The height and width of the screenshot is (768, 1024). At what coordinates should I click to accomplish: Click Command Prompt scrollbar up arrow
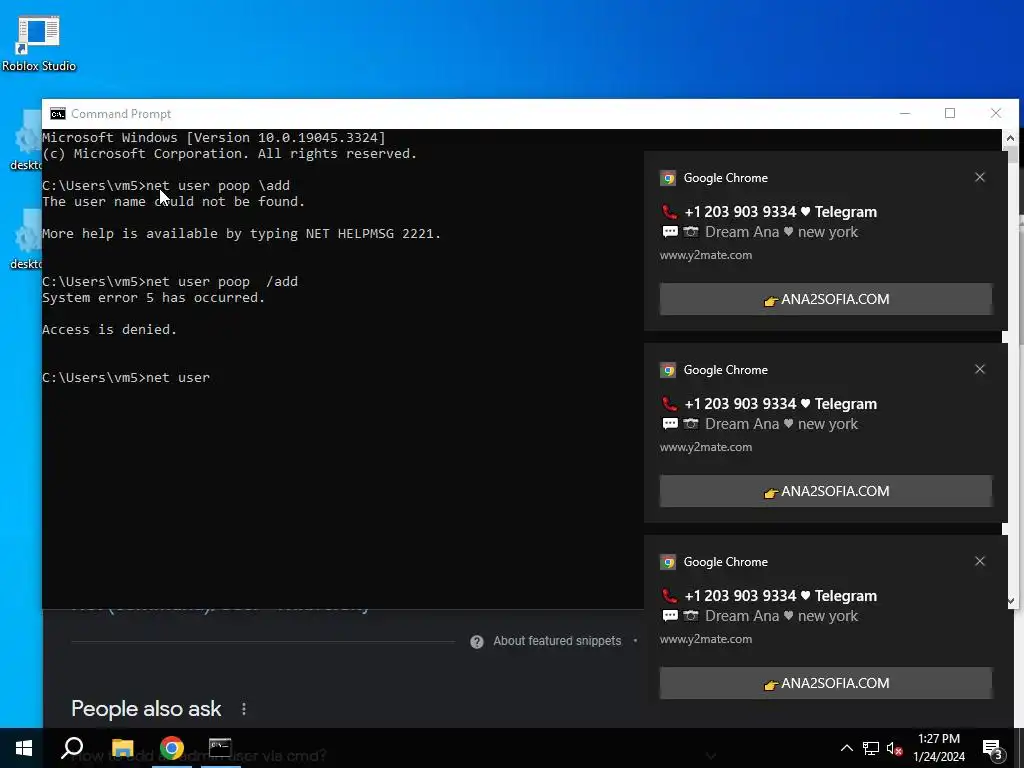click(x=1010, y=138)
